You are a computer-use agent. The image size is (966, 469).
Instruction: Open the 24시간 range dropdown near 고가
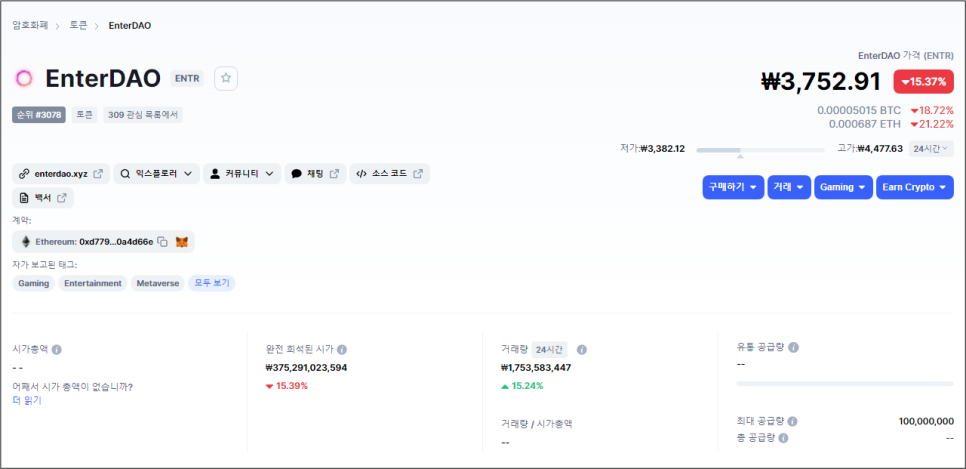931,149
